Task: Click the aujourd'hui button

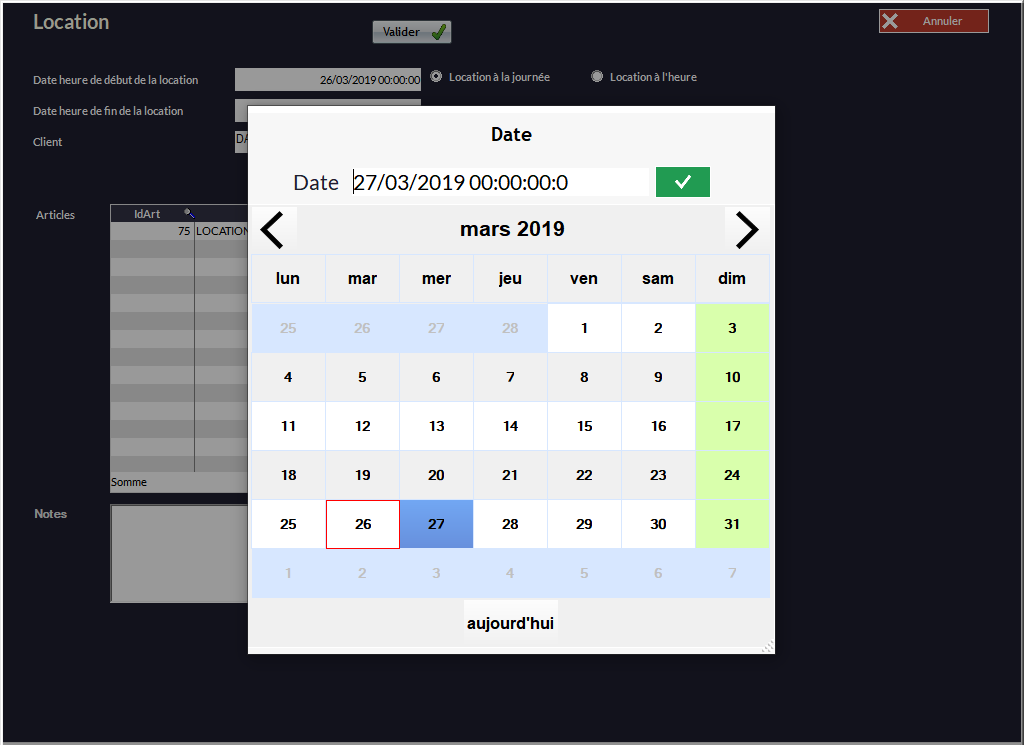Action: click(510, 623)
